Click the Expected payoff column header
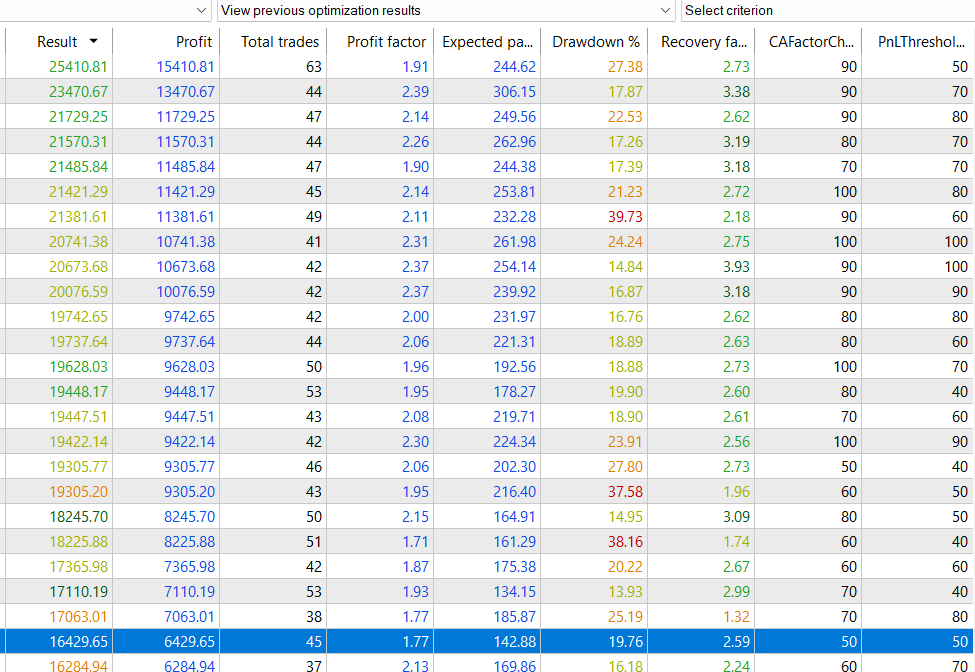This screenshot has height=672, width=975. pos(487,42)
